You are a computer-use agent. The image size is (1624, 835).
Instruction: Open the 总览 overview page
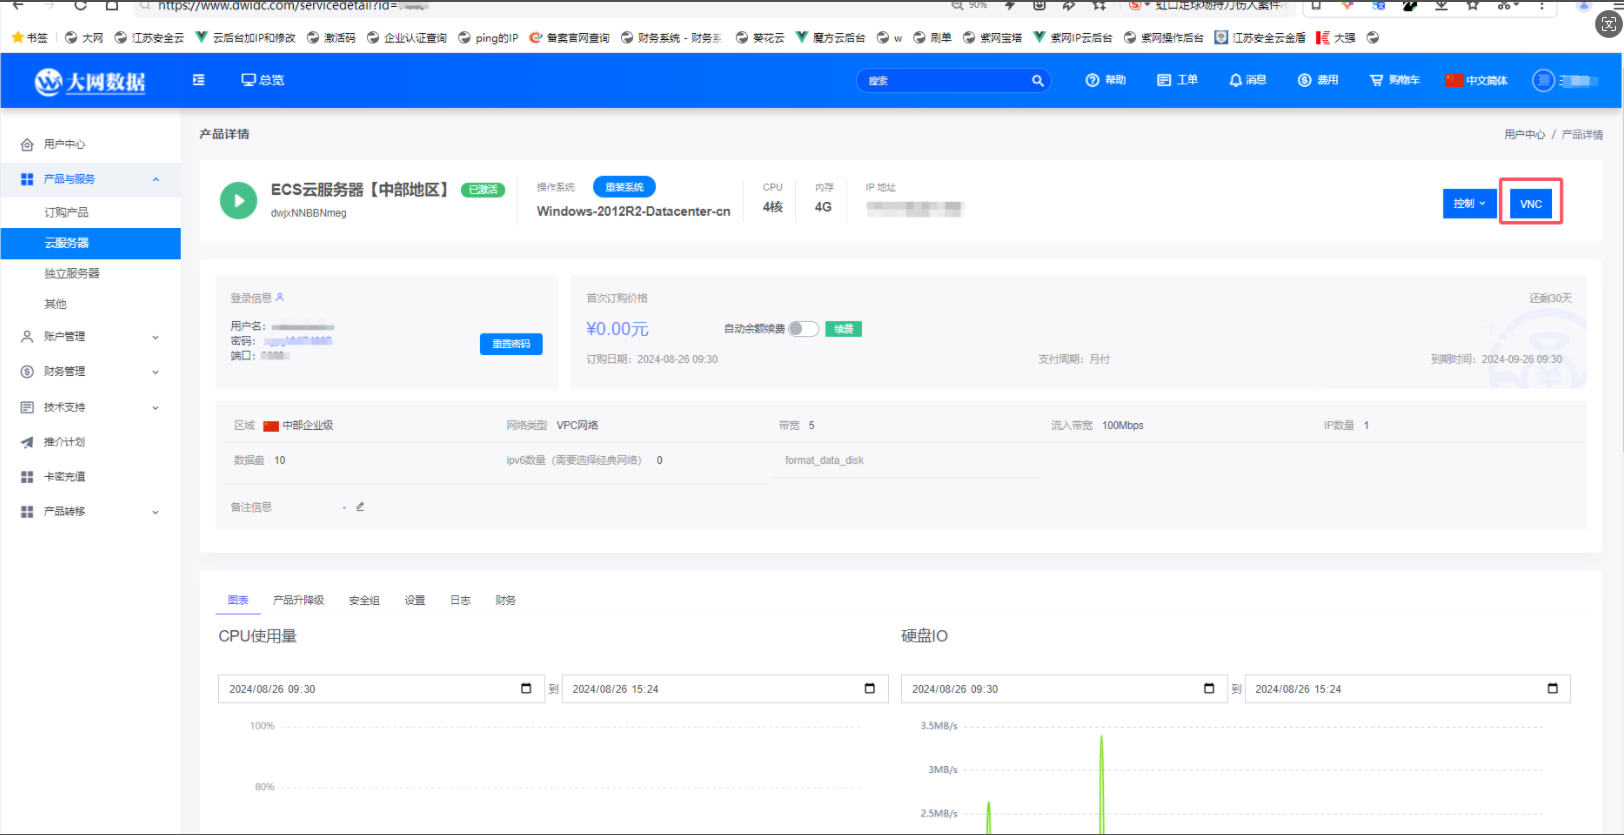[x=263, y=80]
